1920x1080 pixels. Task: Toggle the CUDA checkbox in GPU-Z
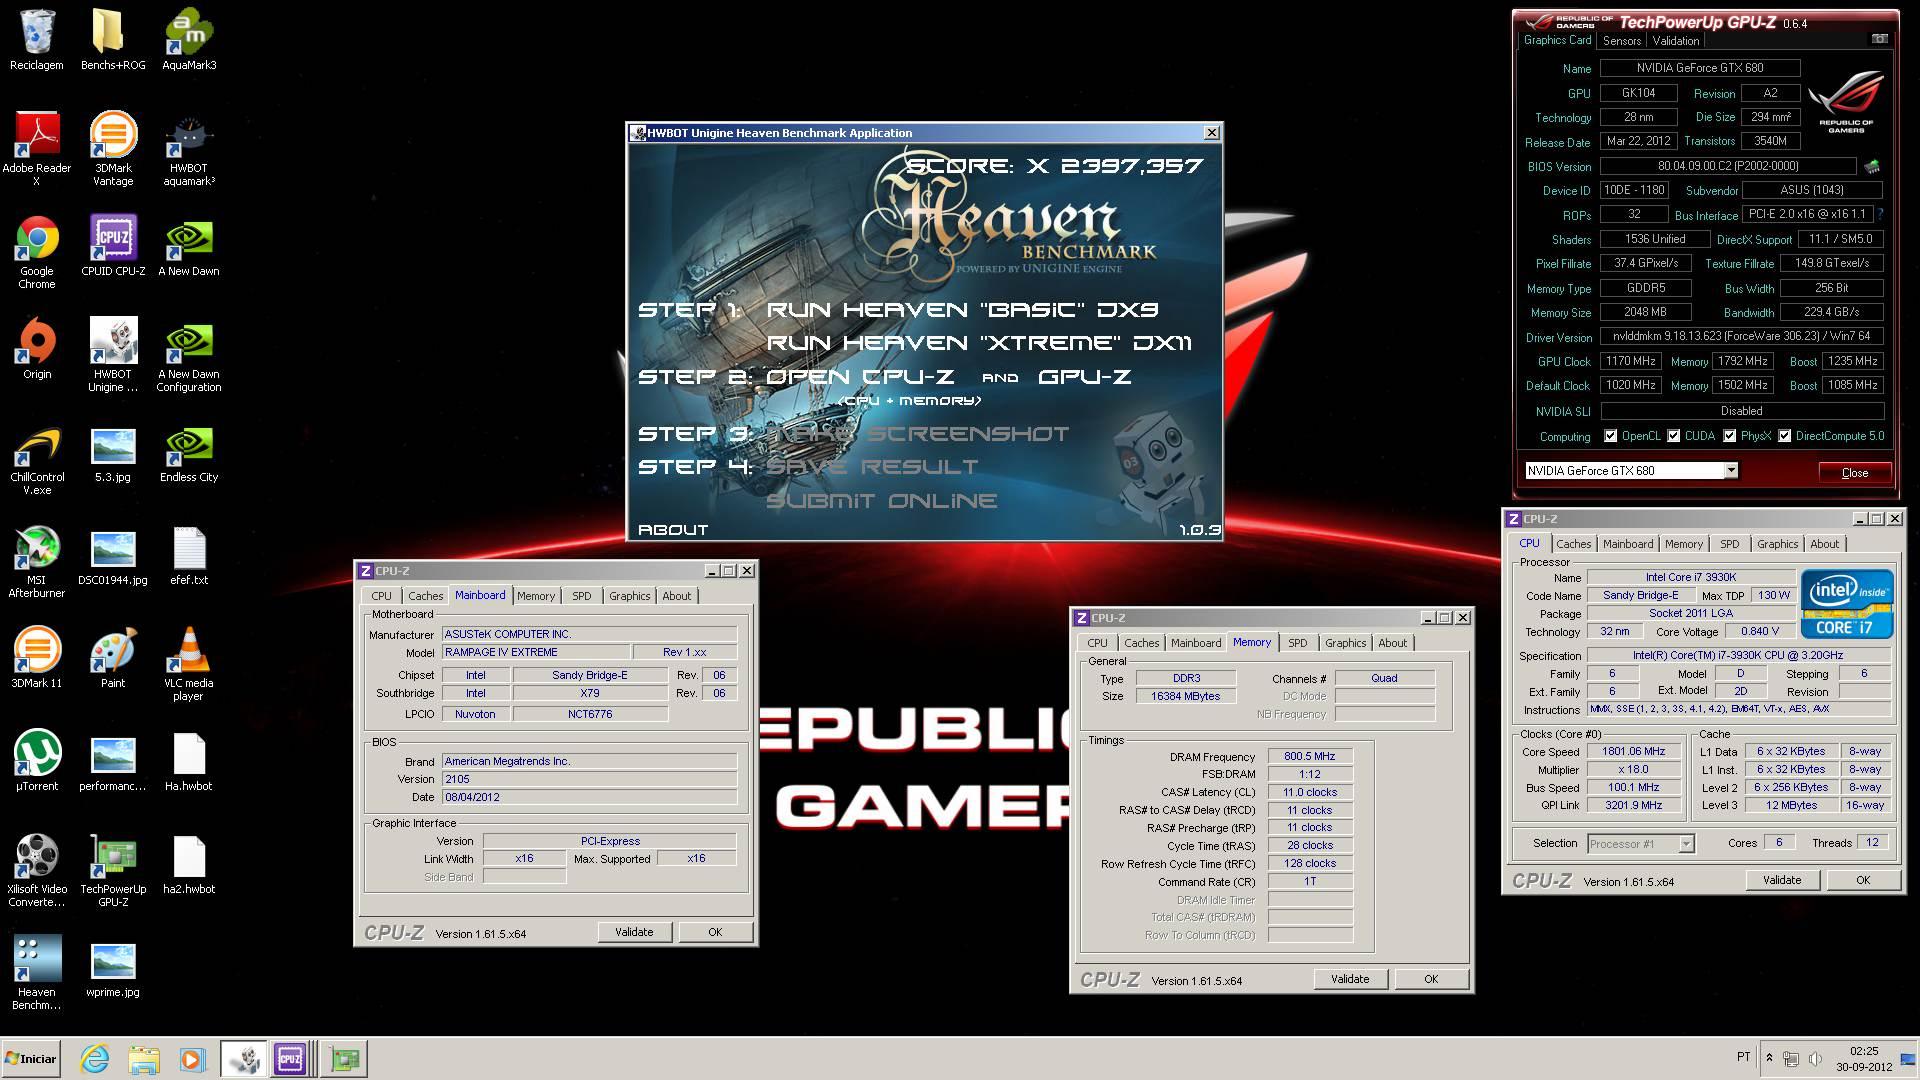tap(1673, 436)
